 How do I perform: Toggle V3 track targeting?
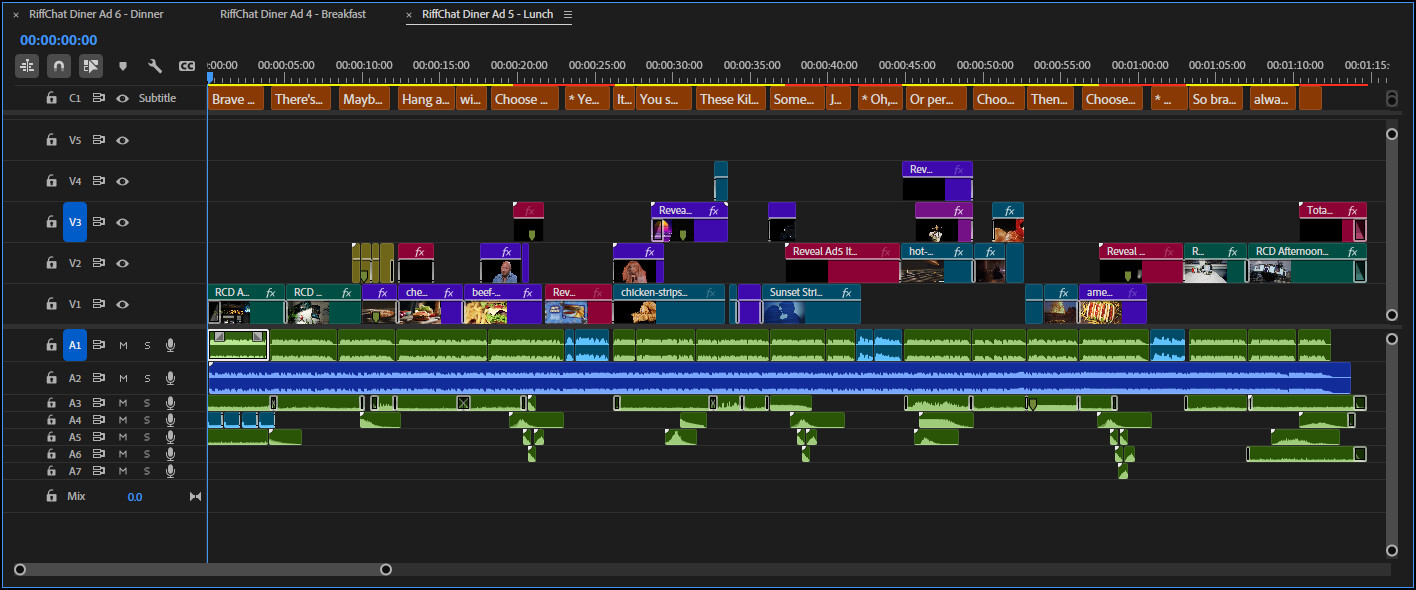click(x=75, y=222)
